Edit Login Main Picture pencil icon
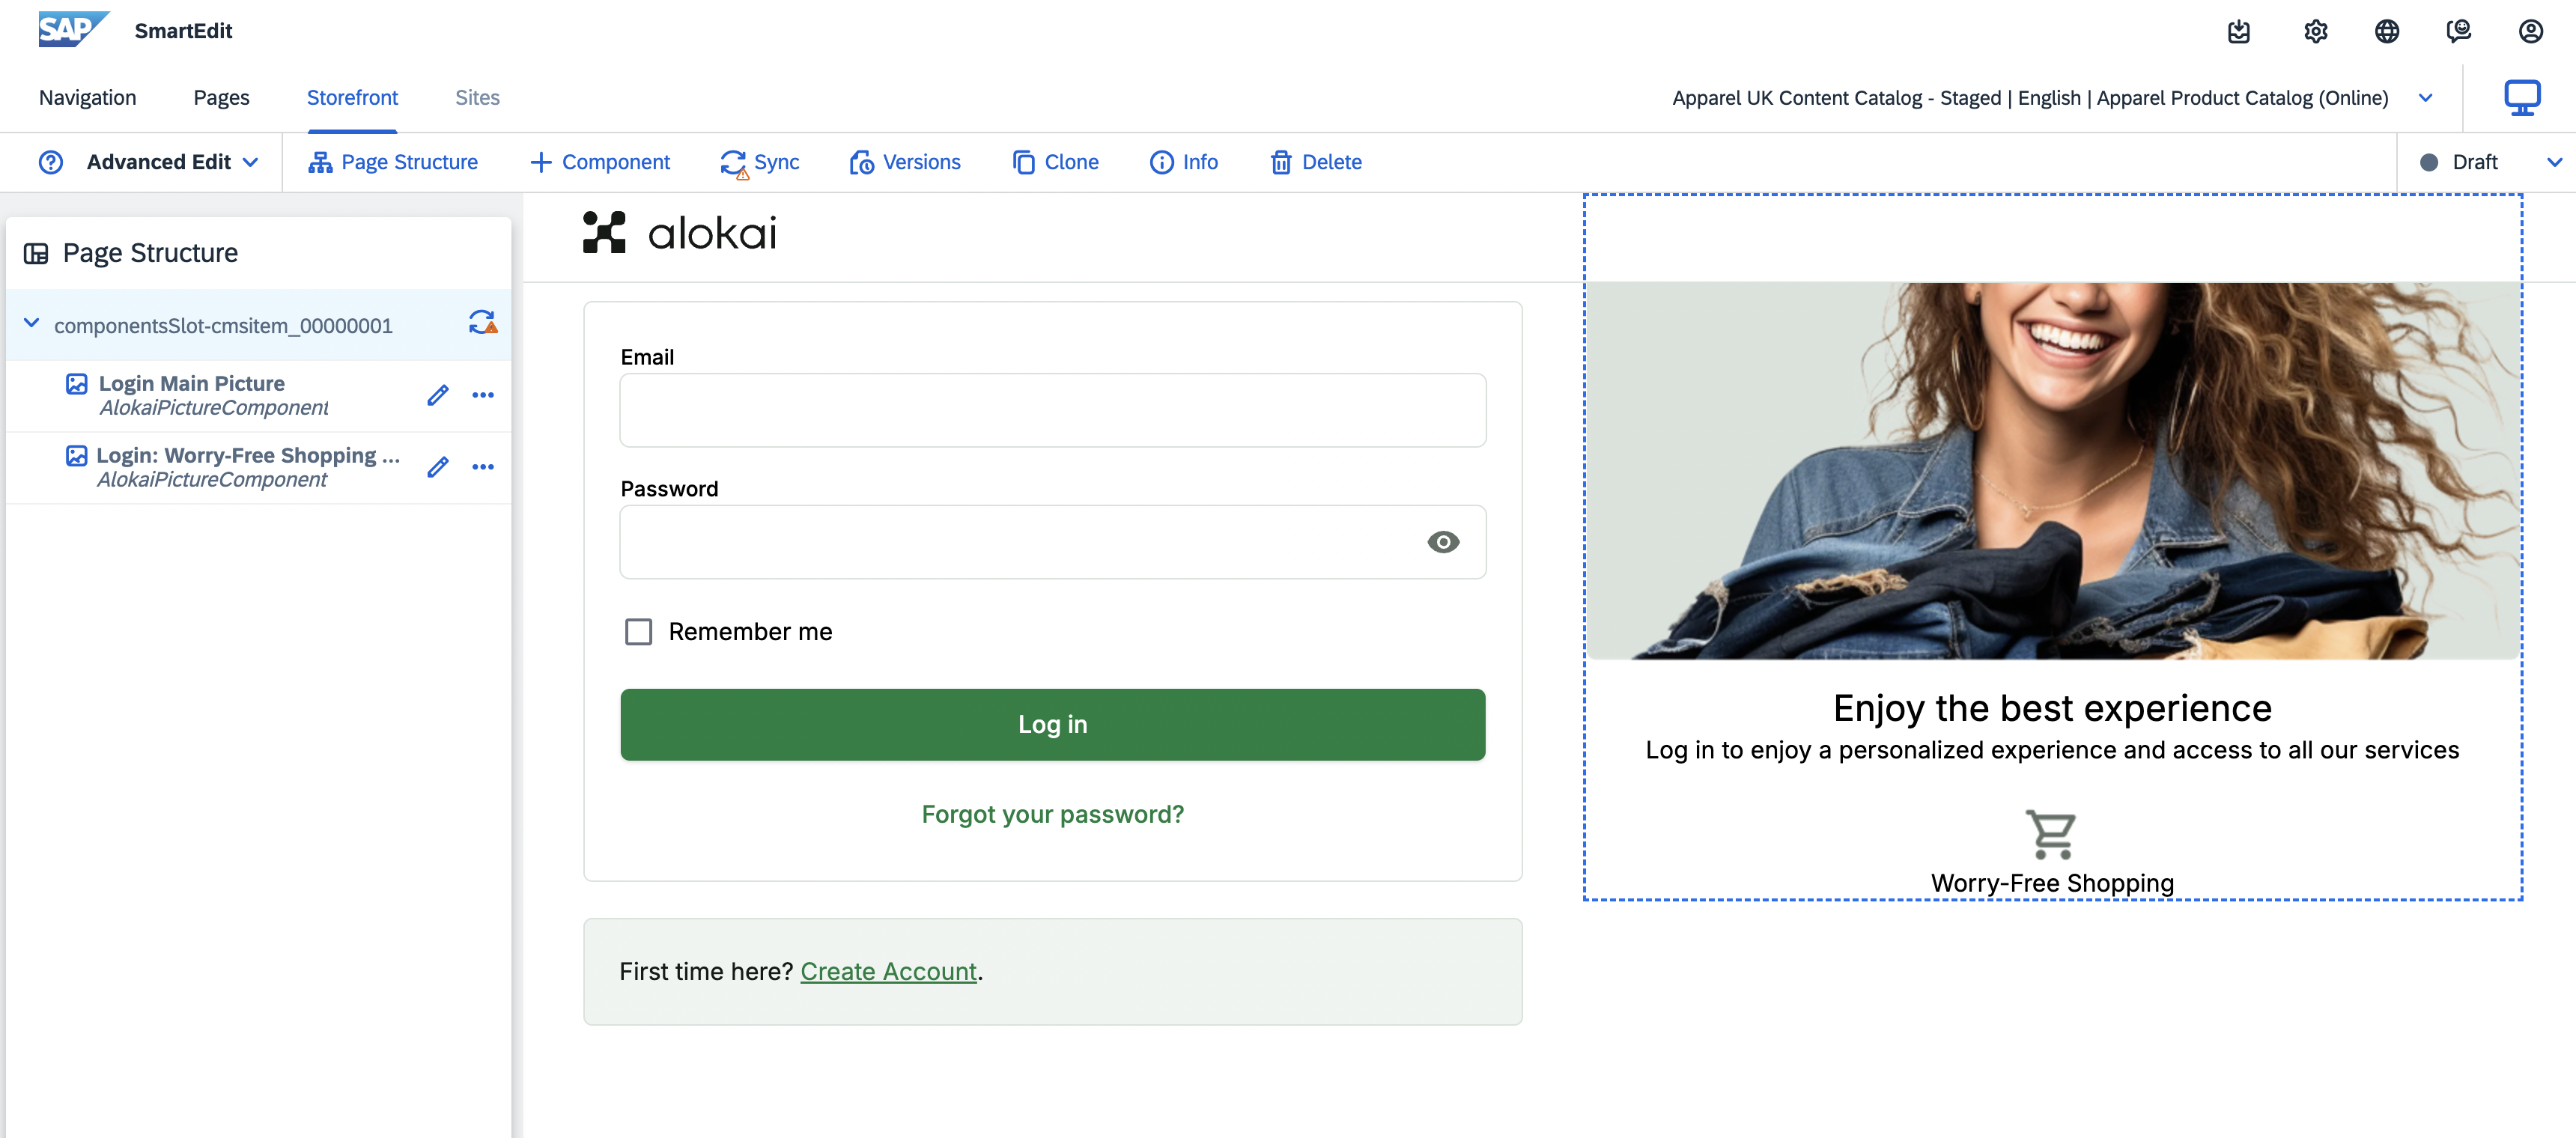The height and width of the screenshot is (1138, 2576). pos(437,395)
